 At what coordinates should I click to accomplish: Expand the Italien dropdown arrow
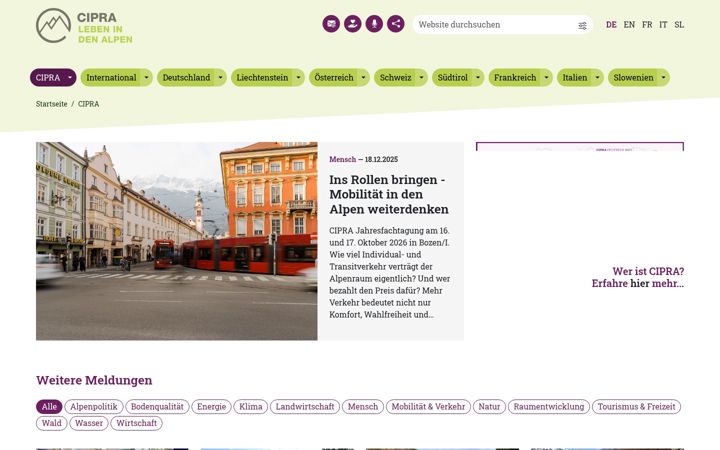tap(597, 78)
